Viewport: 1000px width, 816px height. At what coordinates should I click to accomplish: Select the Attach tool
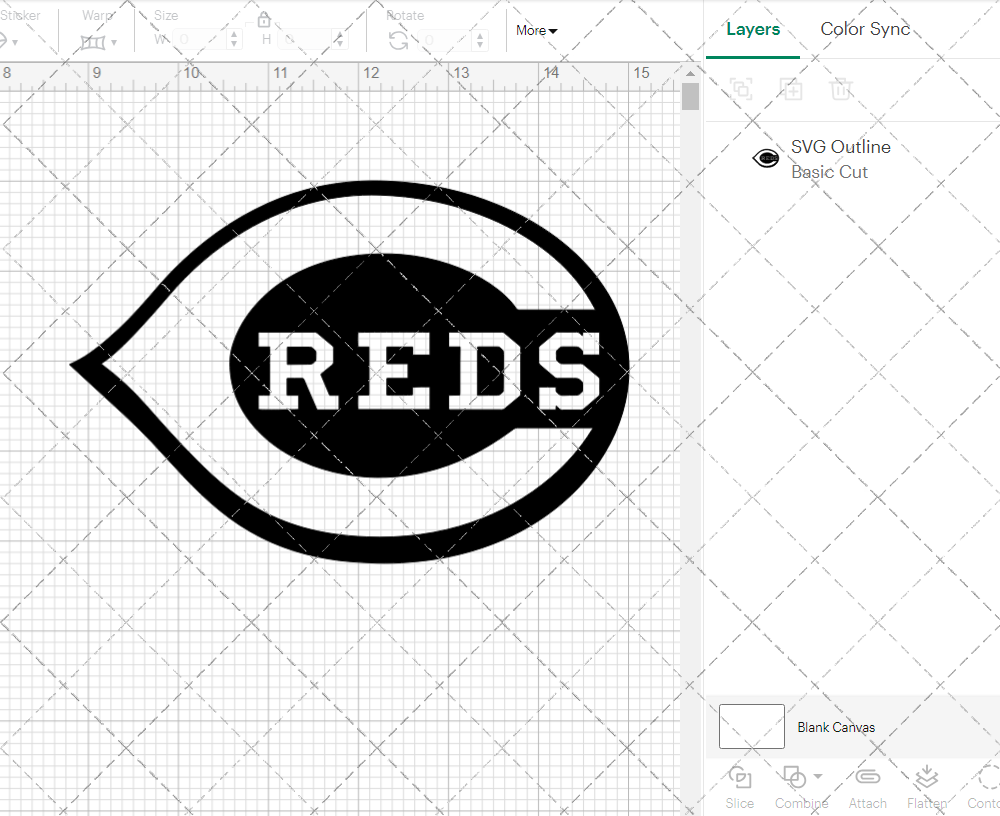[867, 787]
